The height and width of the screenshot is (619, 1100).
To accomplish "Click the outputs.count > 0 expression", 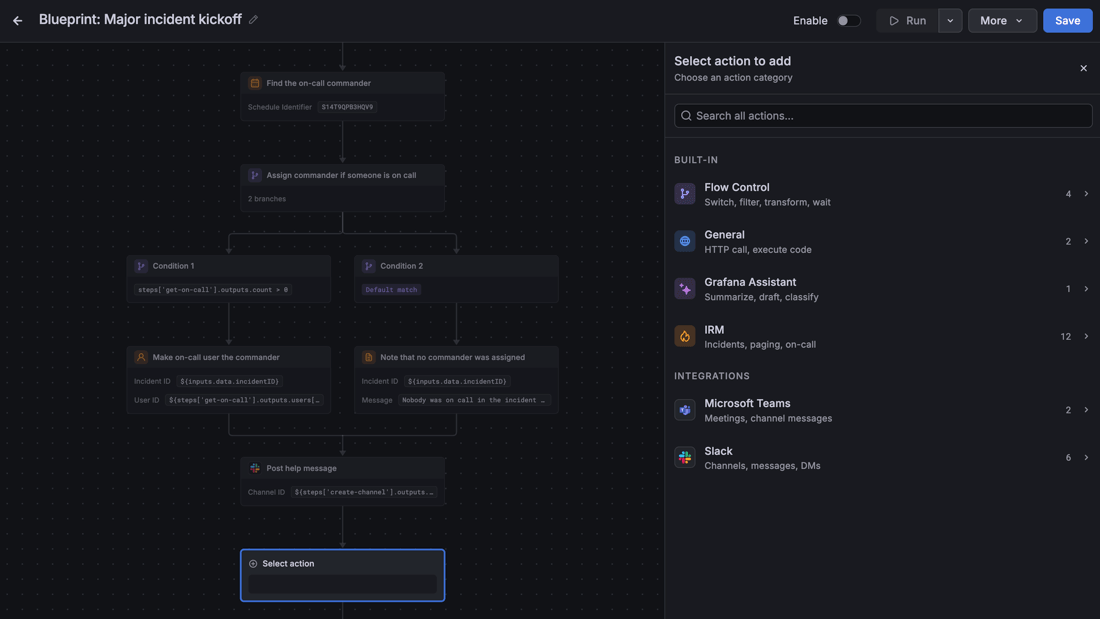I will (x=213, y=290).
